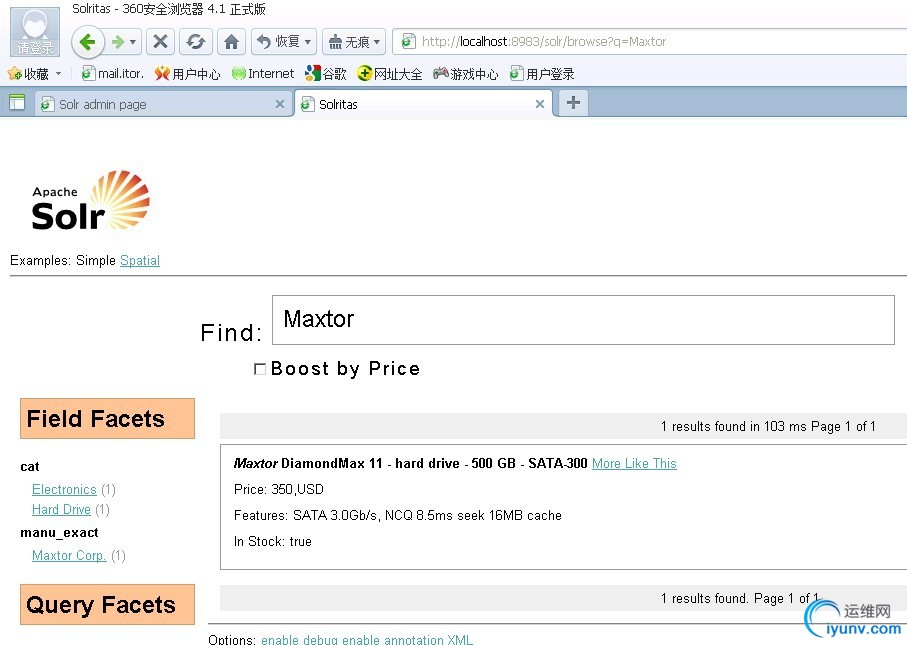Open the 用户中心 bookmark
Screen dimensions: 907x645
(187, 73)
